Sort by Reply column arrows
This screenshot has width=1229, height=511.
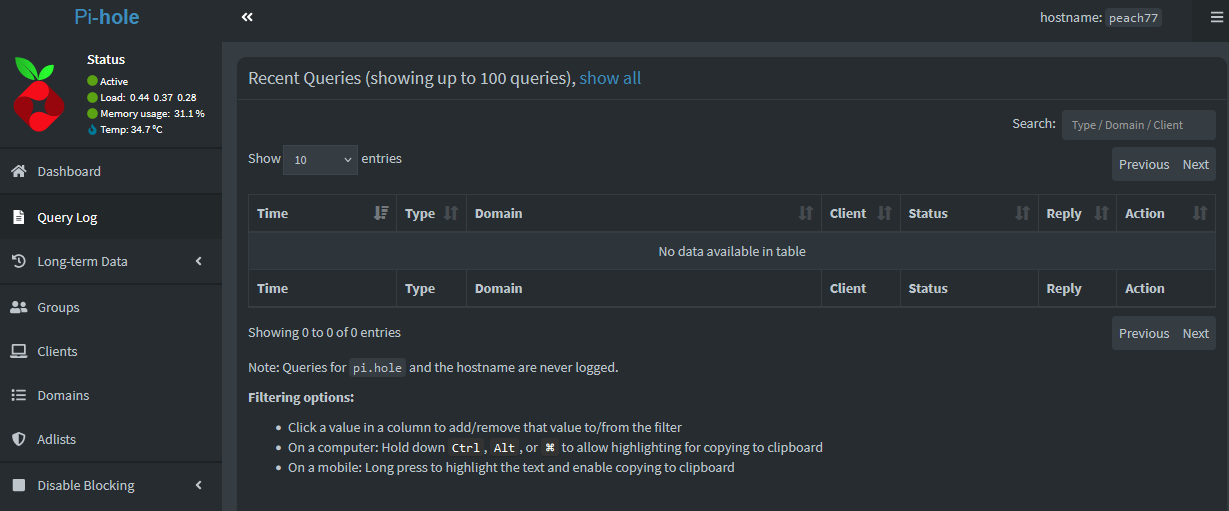pos(1101,213)
